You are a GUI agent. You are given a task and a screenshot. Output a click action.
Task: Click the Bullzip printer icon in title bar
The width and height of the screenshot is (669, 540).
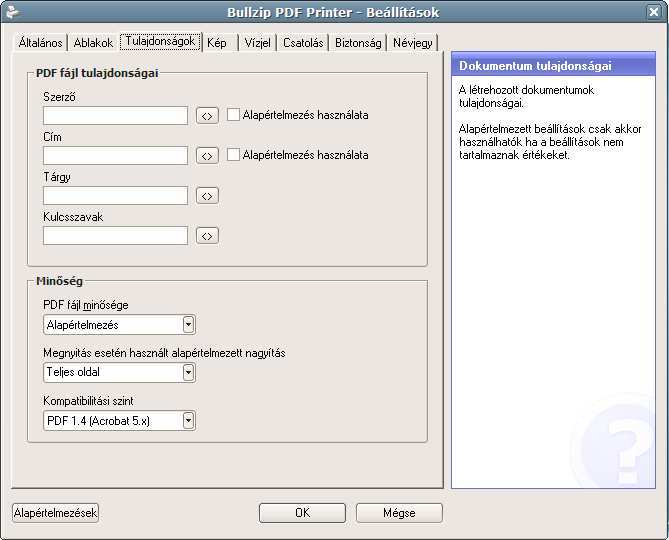pos(12,12)
